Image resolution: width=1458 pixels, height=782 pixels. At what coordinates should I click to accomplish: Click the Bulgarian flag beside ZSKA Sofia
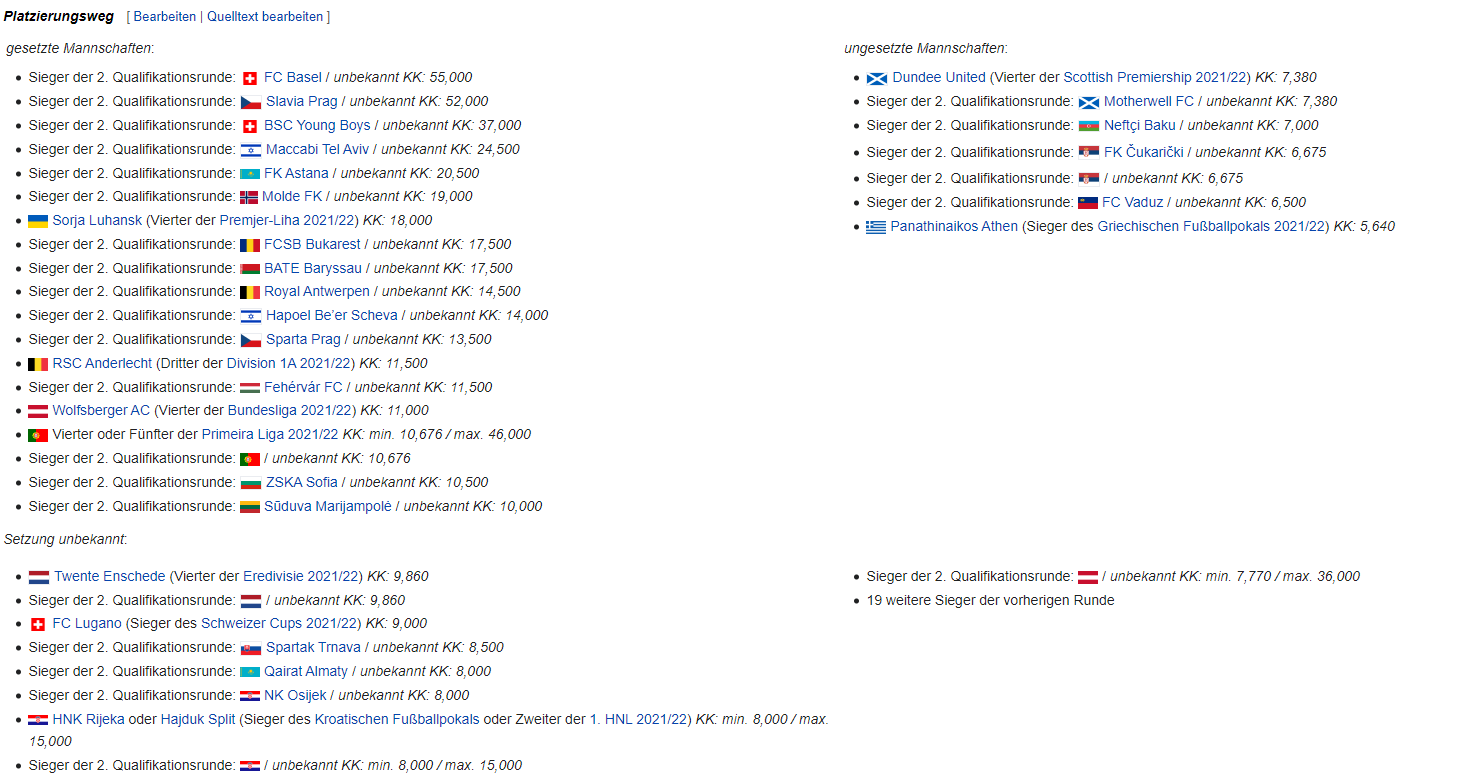[250, 483]
